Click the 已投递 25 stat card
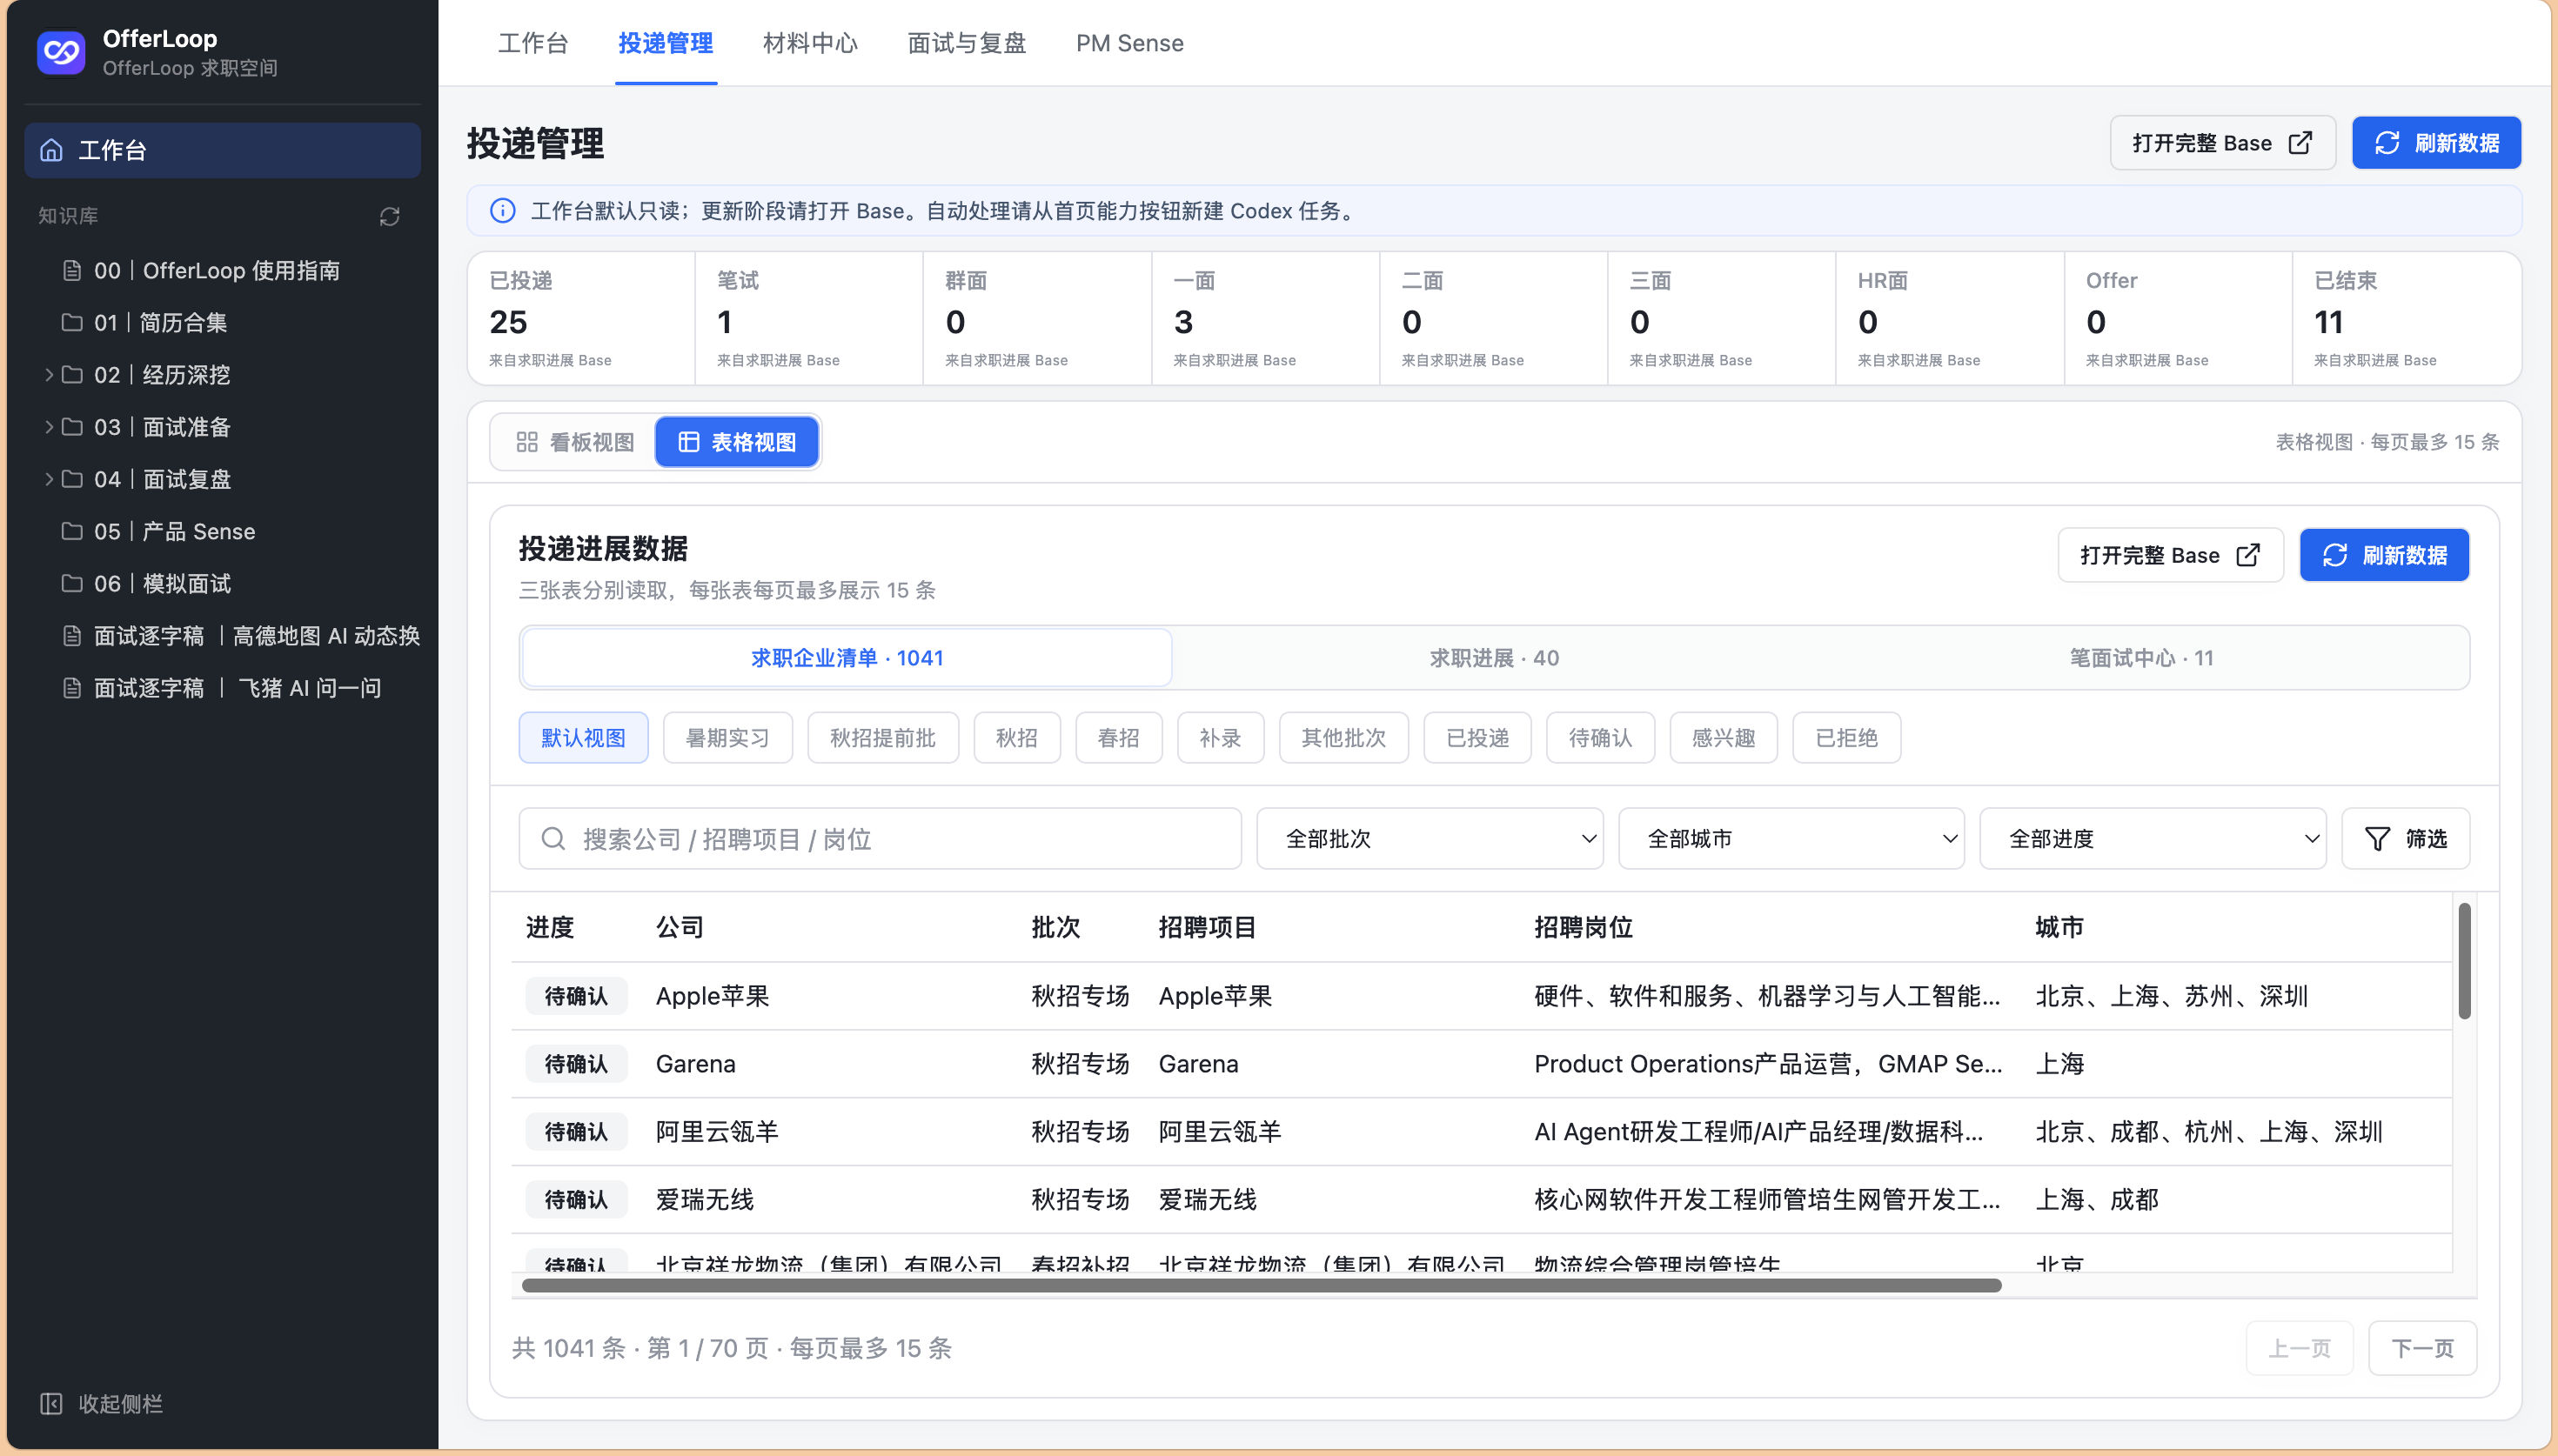 click(581, 318)
